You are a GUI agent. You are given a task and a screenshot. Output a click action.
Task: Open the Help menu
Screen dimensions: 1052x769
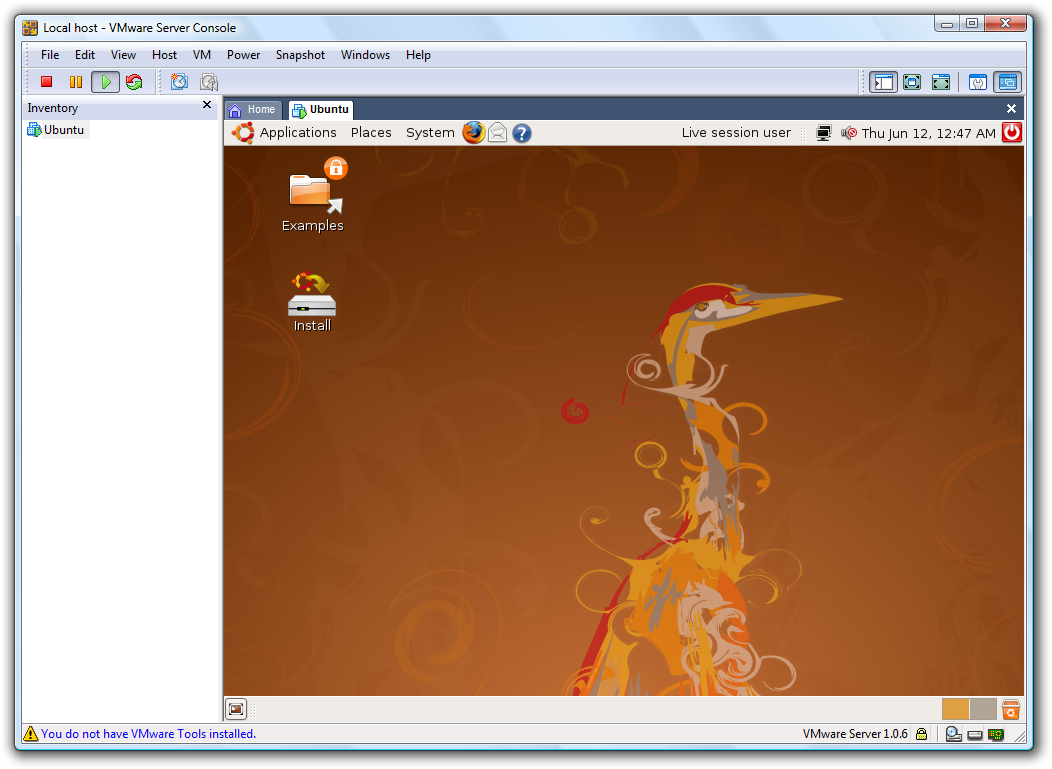[x=418, y=55]
